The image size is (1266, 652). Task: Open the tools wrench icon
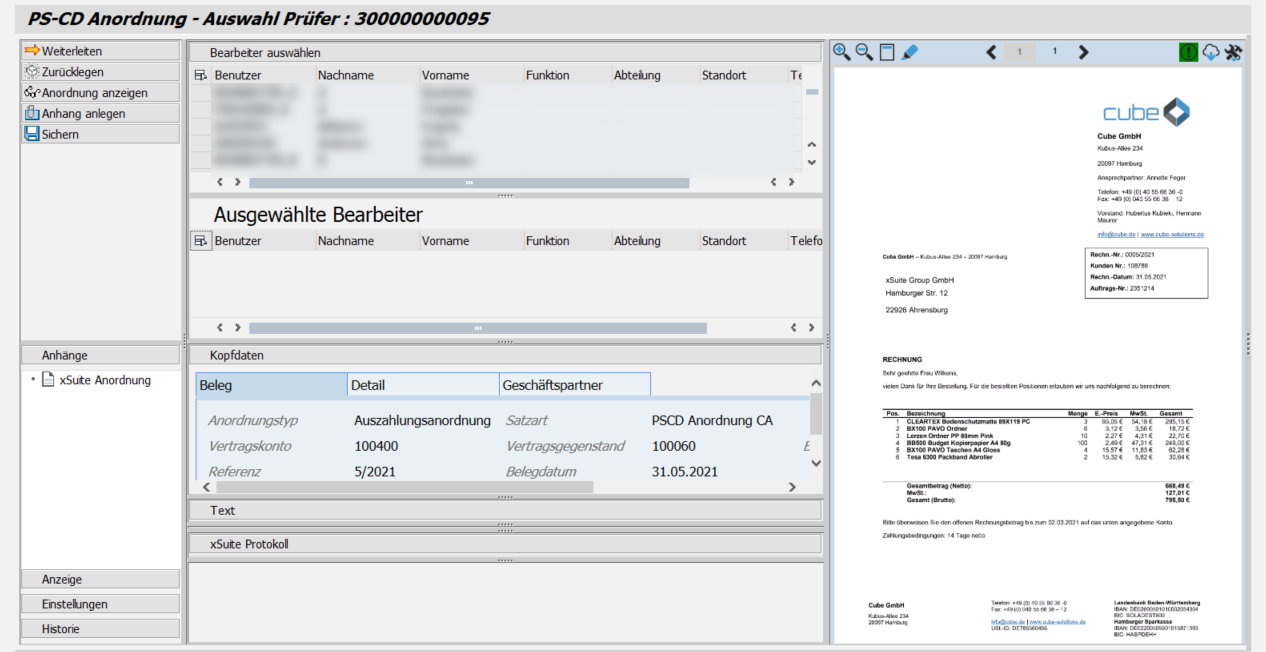tap(1233, 51)
